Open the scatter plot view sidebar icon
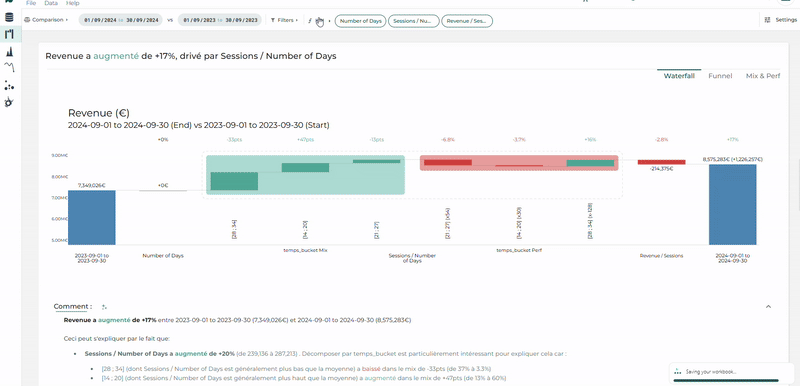This screenshot has height=386, width=800. click(9, 85)
